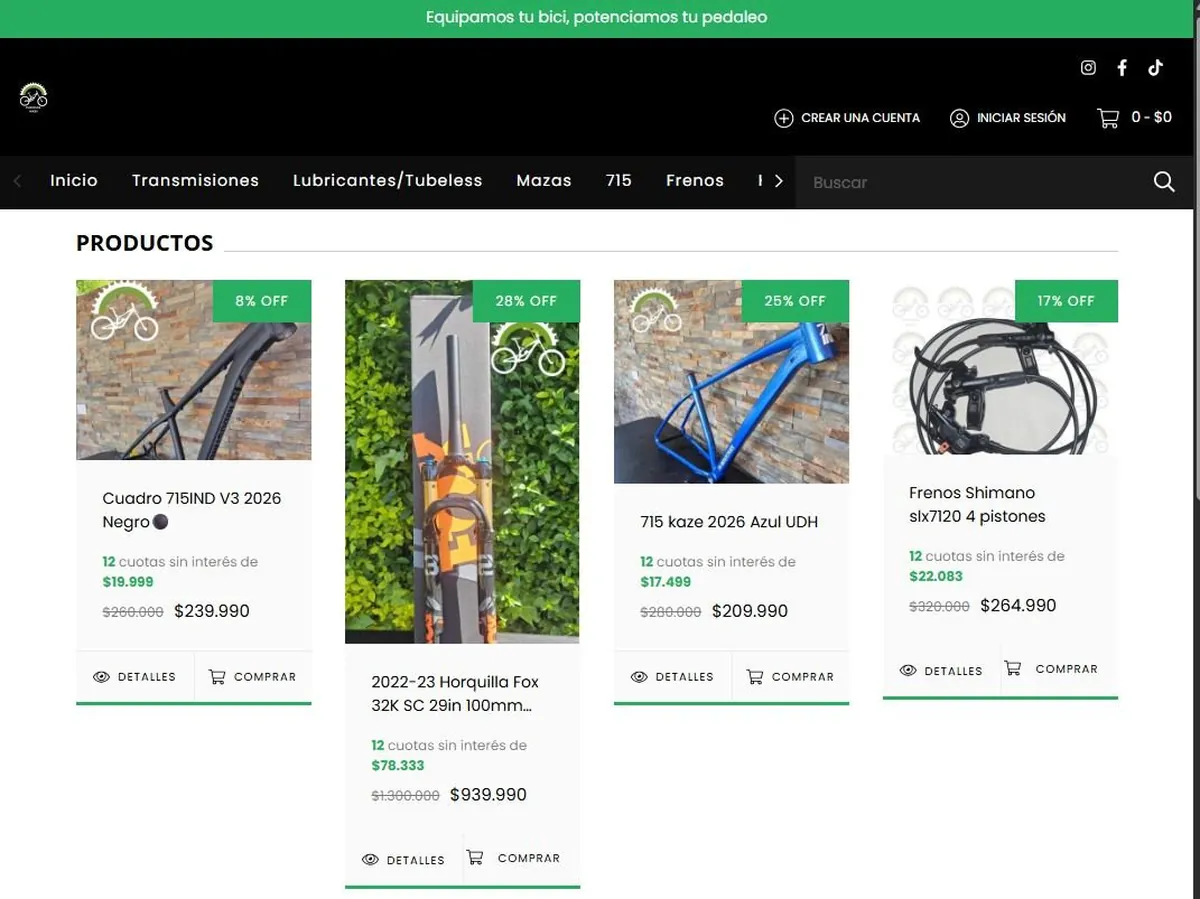
Task: Click the 17% OFF badge
Action: tap(1066, 301)
